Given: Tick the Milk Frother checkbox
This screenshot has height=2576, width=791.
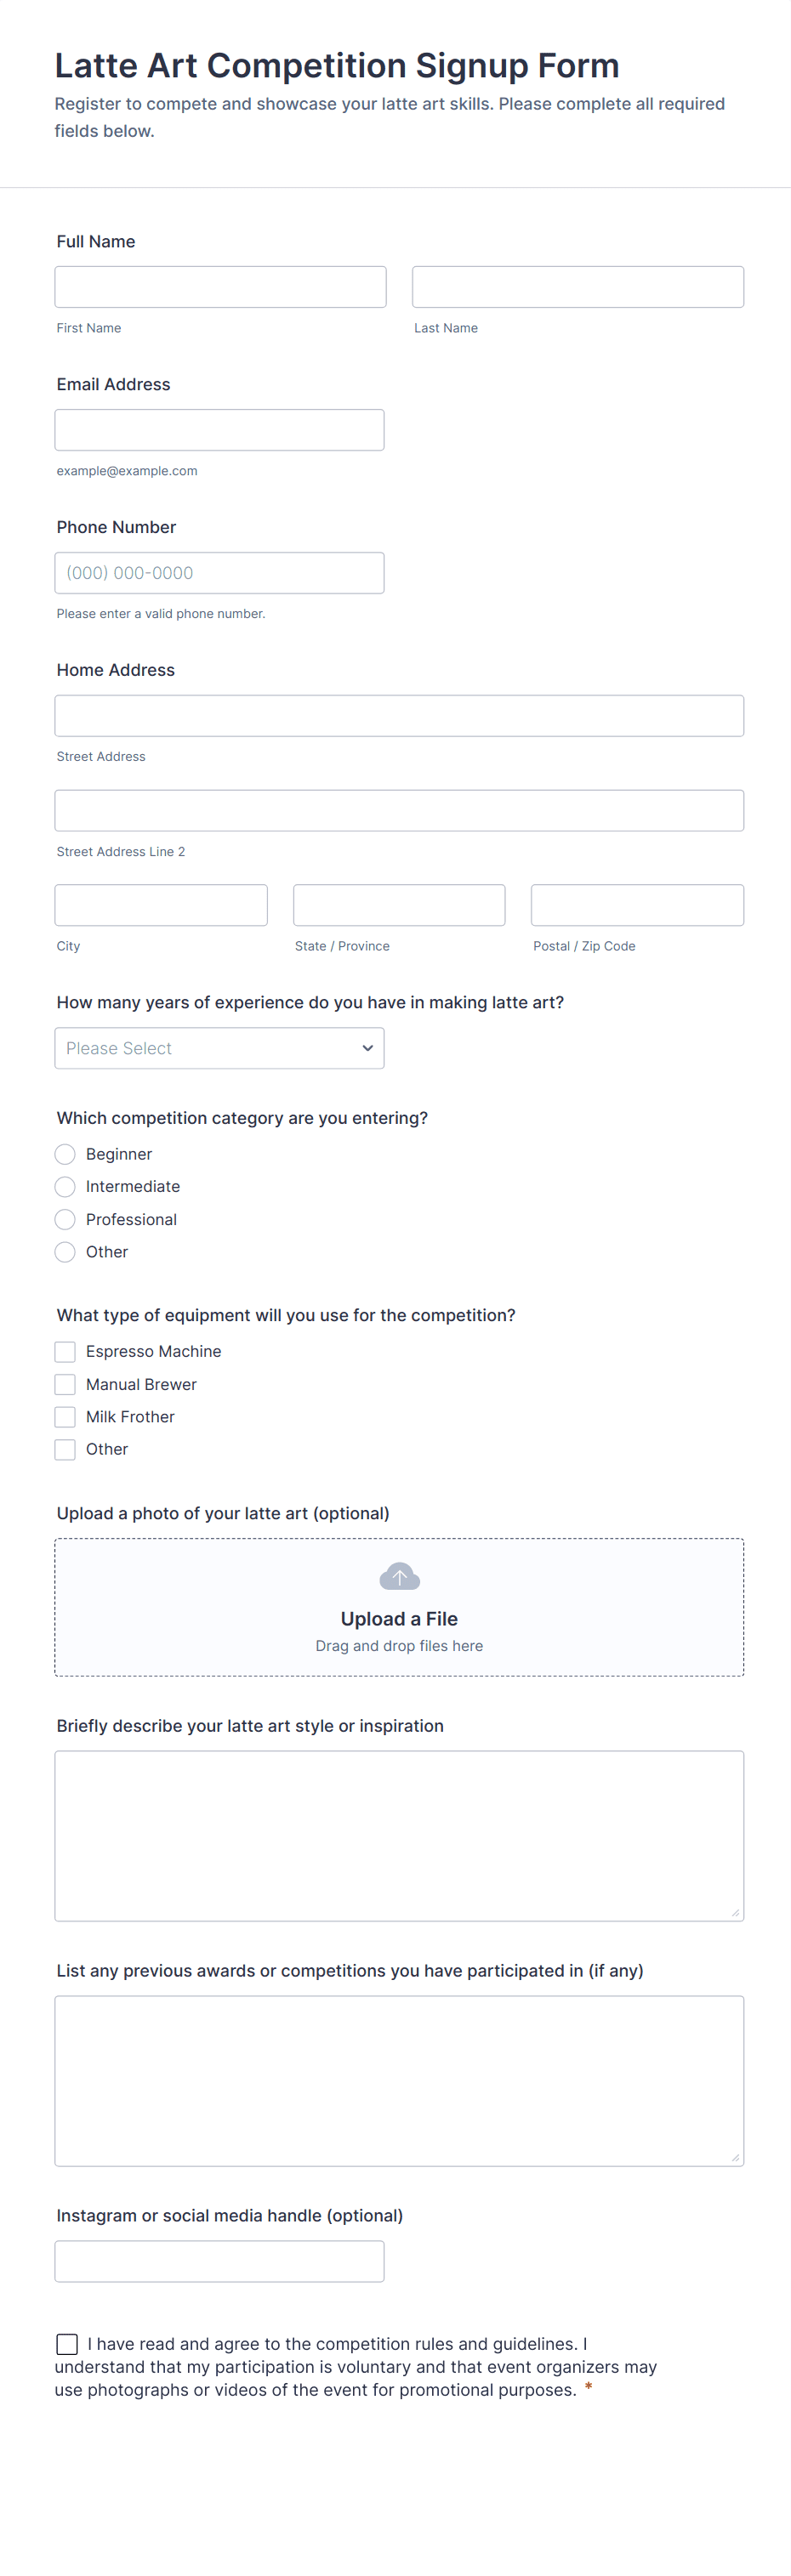Looking at the screenshot, I should point(65,1417).
